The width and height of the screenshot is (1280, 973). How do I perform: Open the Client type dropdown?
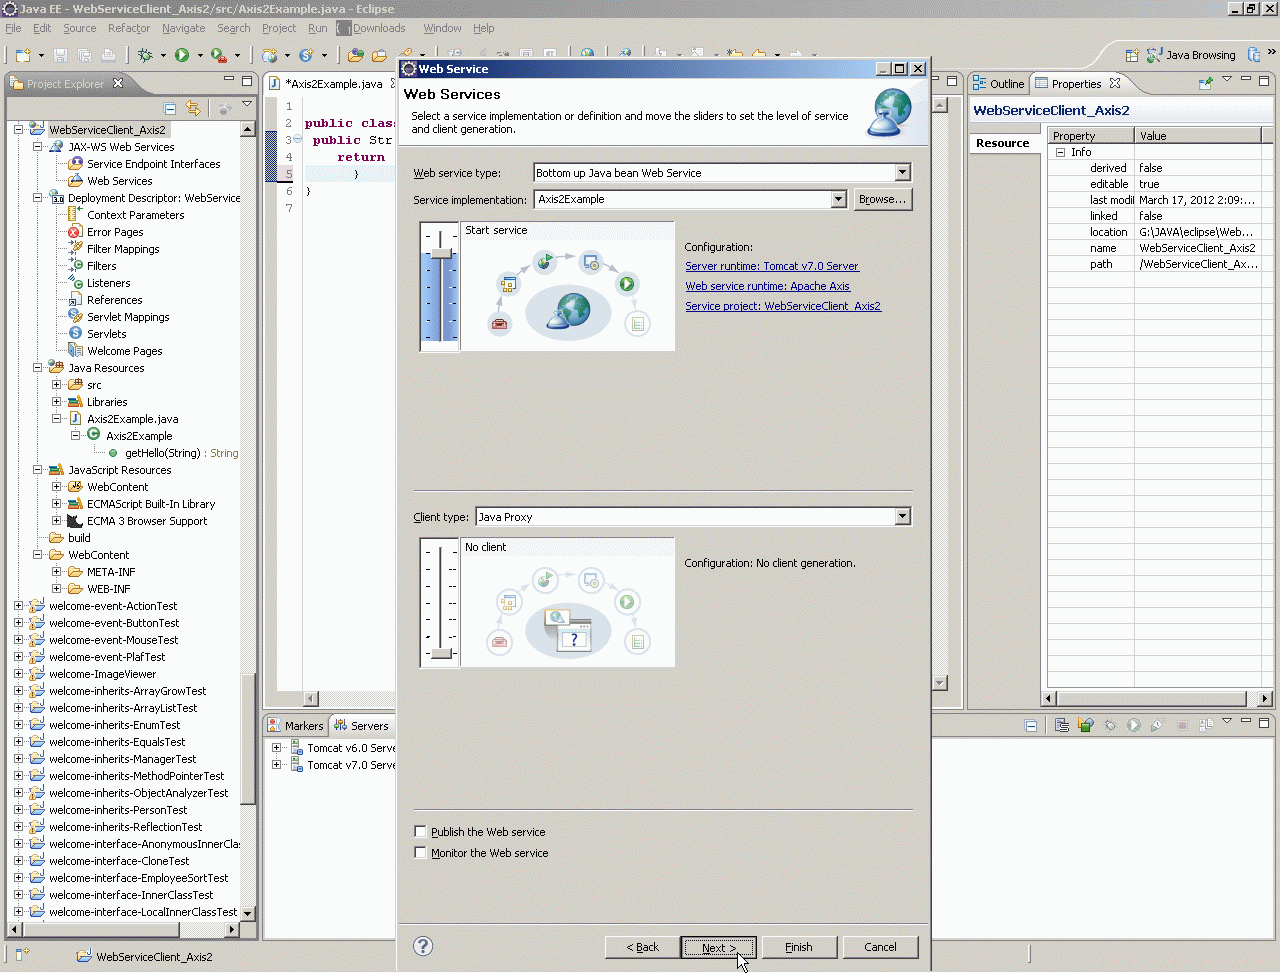(902, 516)
